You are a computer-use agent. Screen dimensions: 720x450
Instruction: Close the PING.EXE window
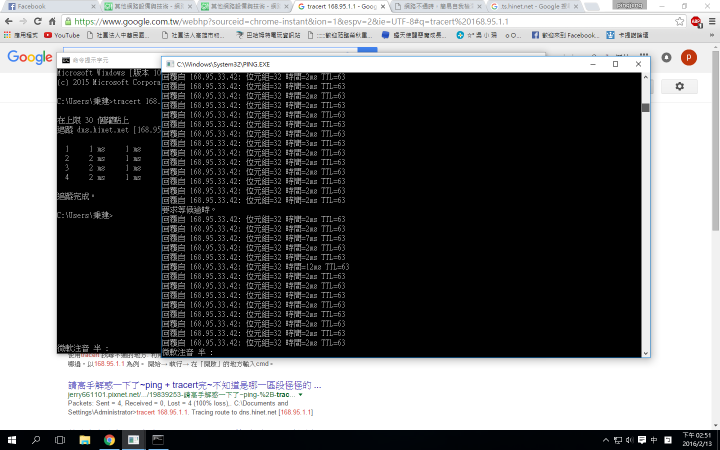coord(638,64)
